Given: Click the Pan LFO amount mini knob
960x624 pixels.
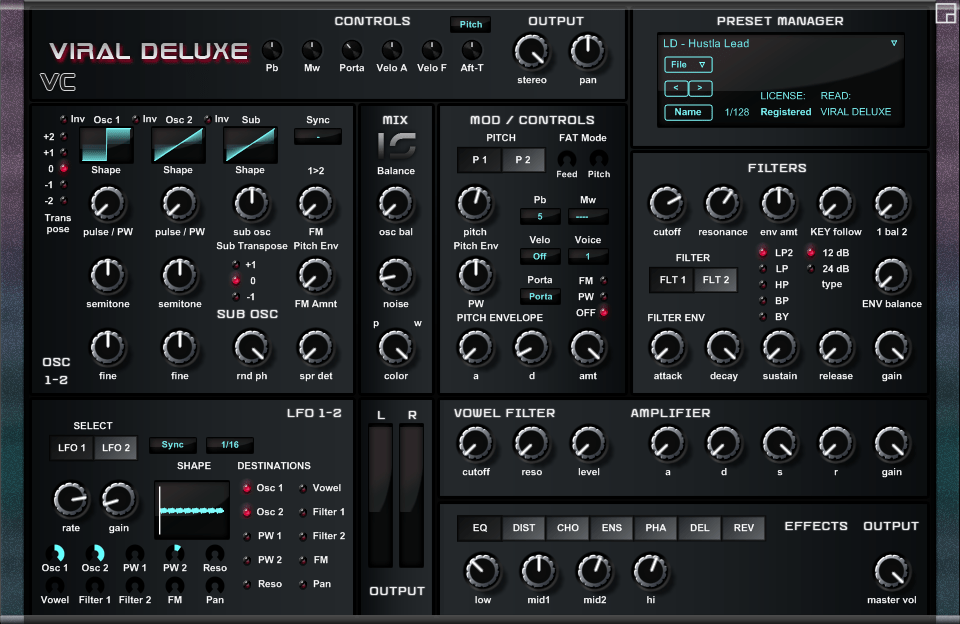Looking at the screenshot, I should (x=215, y=585).
